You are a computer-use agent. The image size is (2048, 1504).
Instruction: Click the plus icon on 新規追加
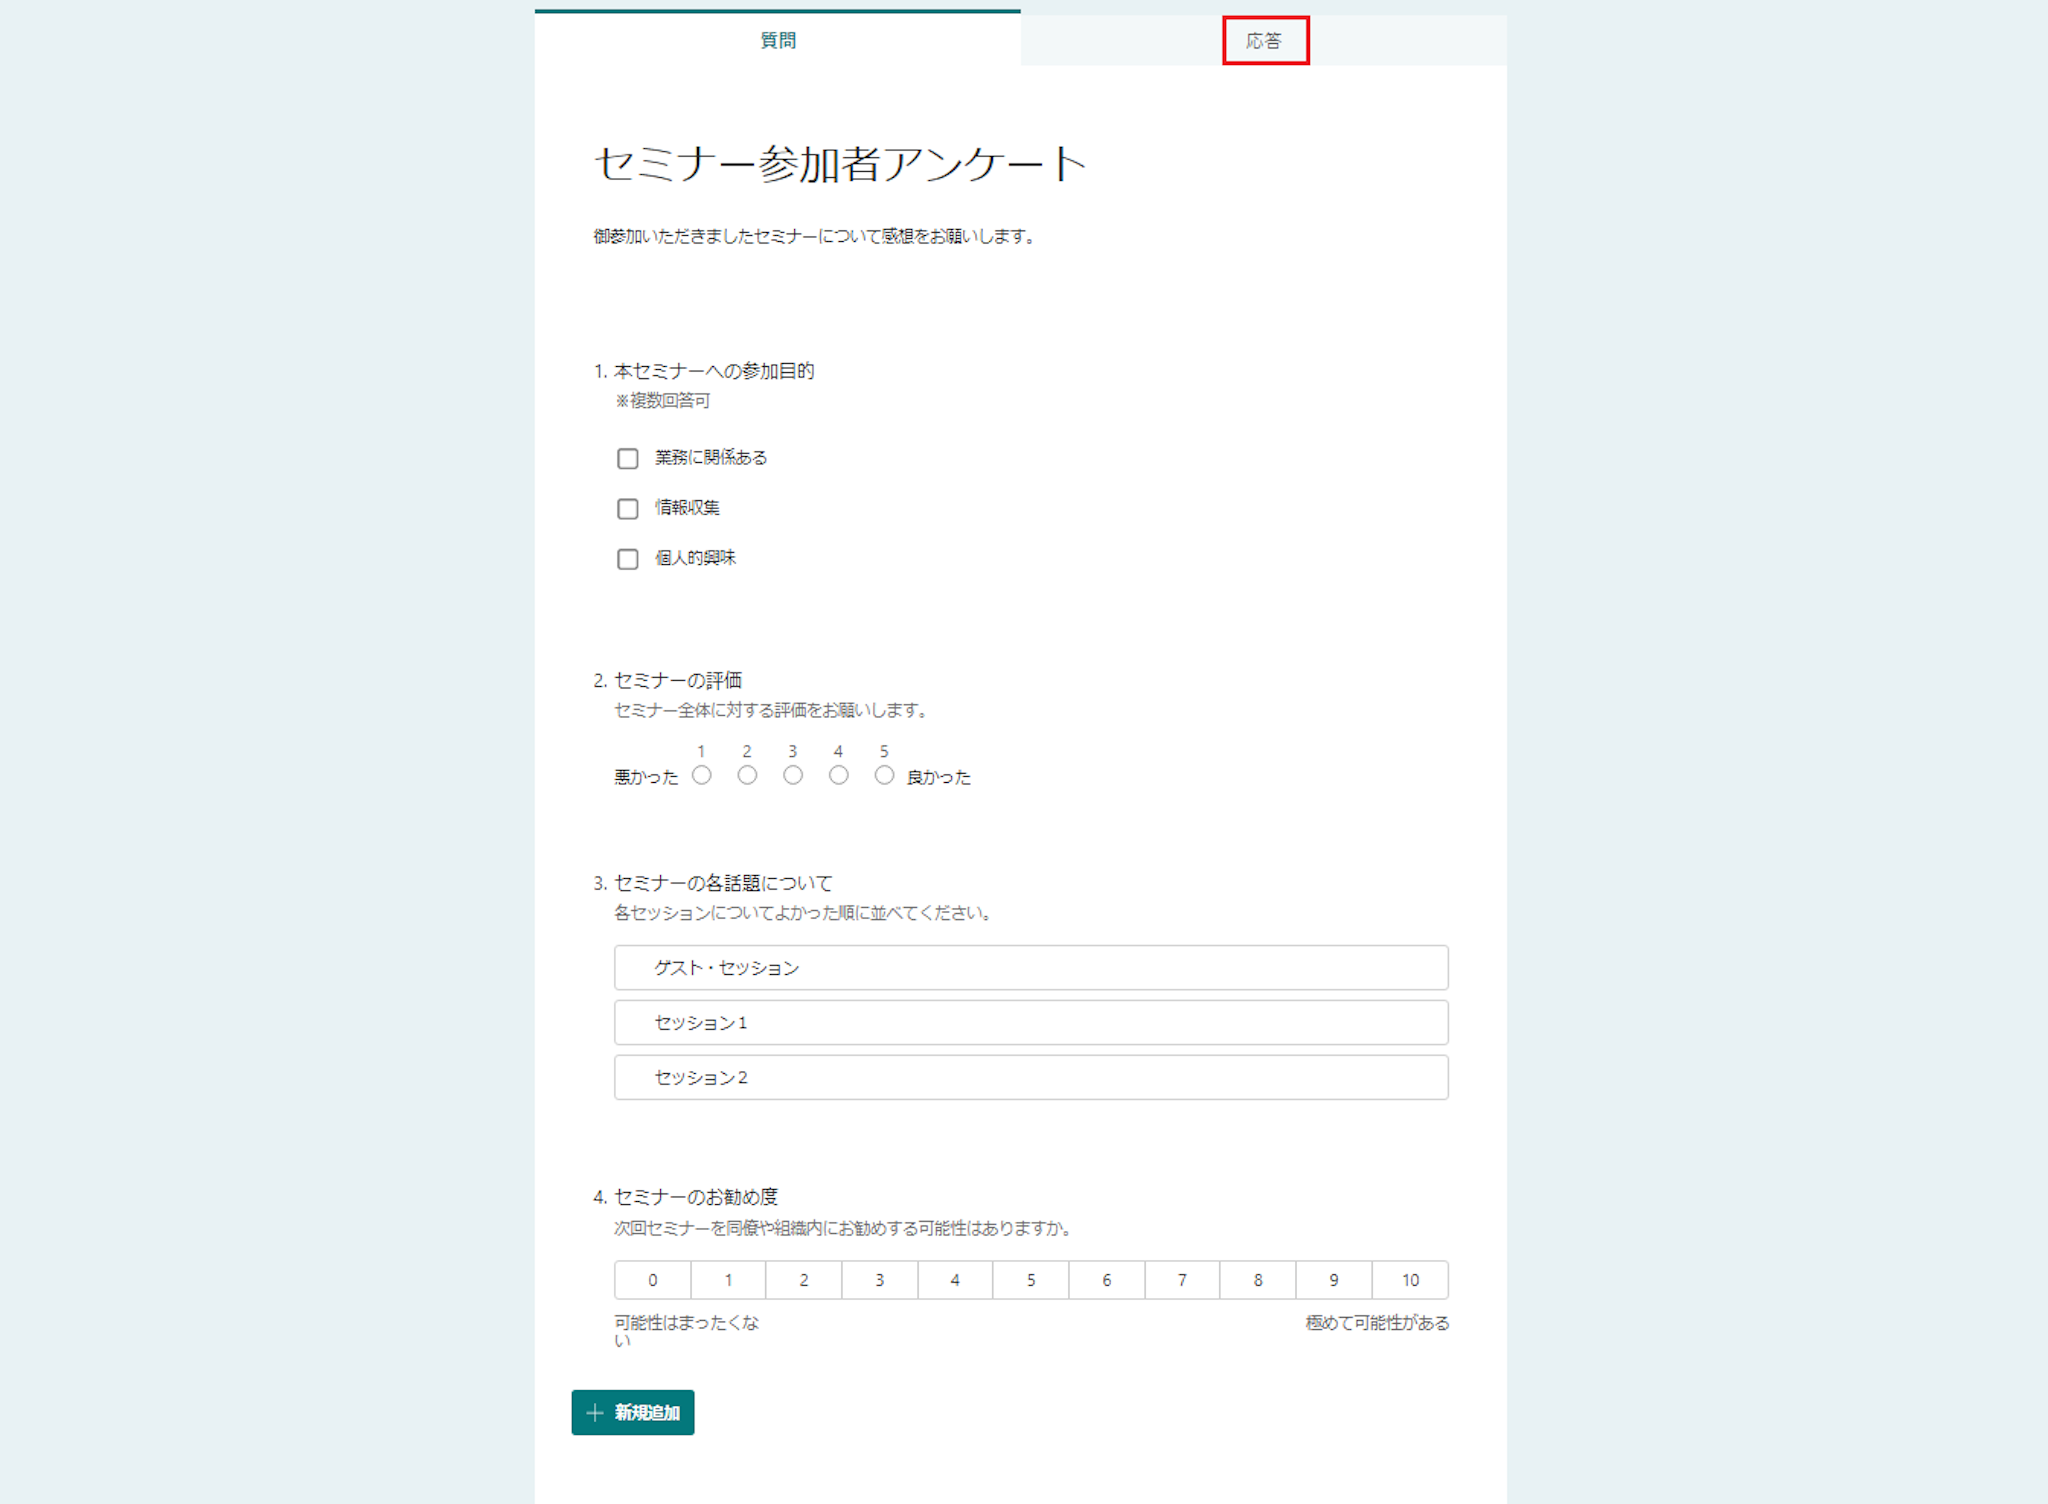(595, 1412)
